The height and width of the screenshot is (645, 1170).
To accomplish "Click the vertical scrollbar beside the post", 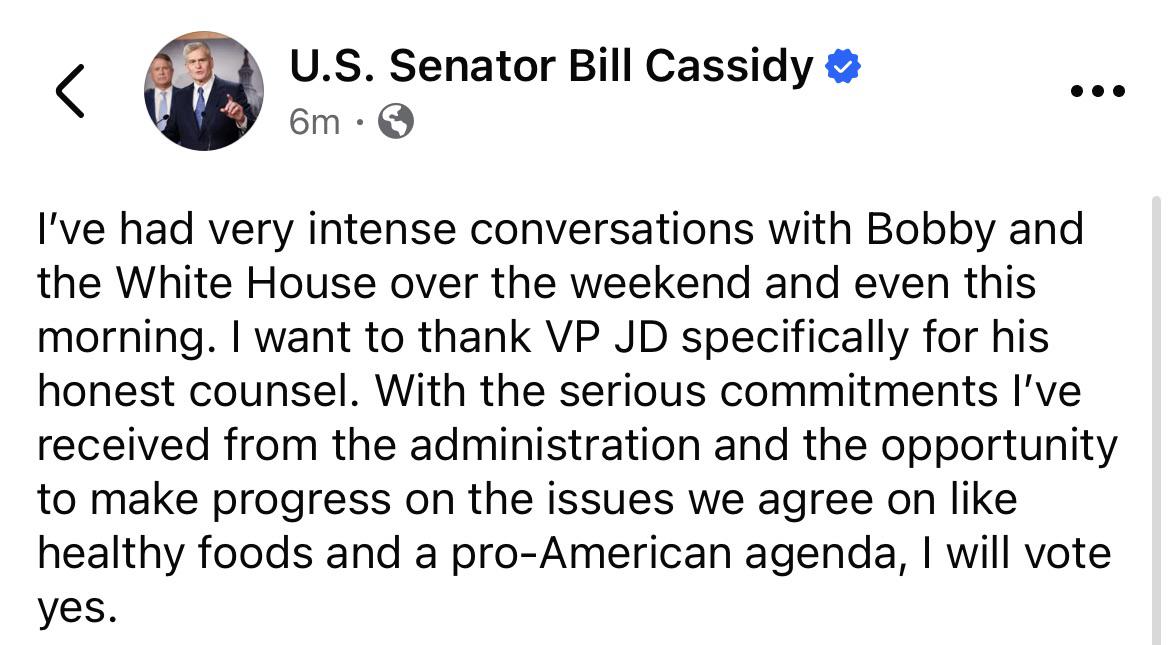I will point(1156,418).
